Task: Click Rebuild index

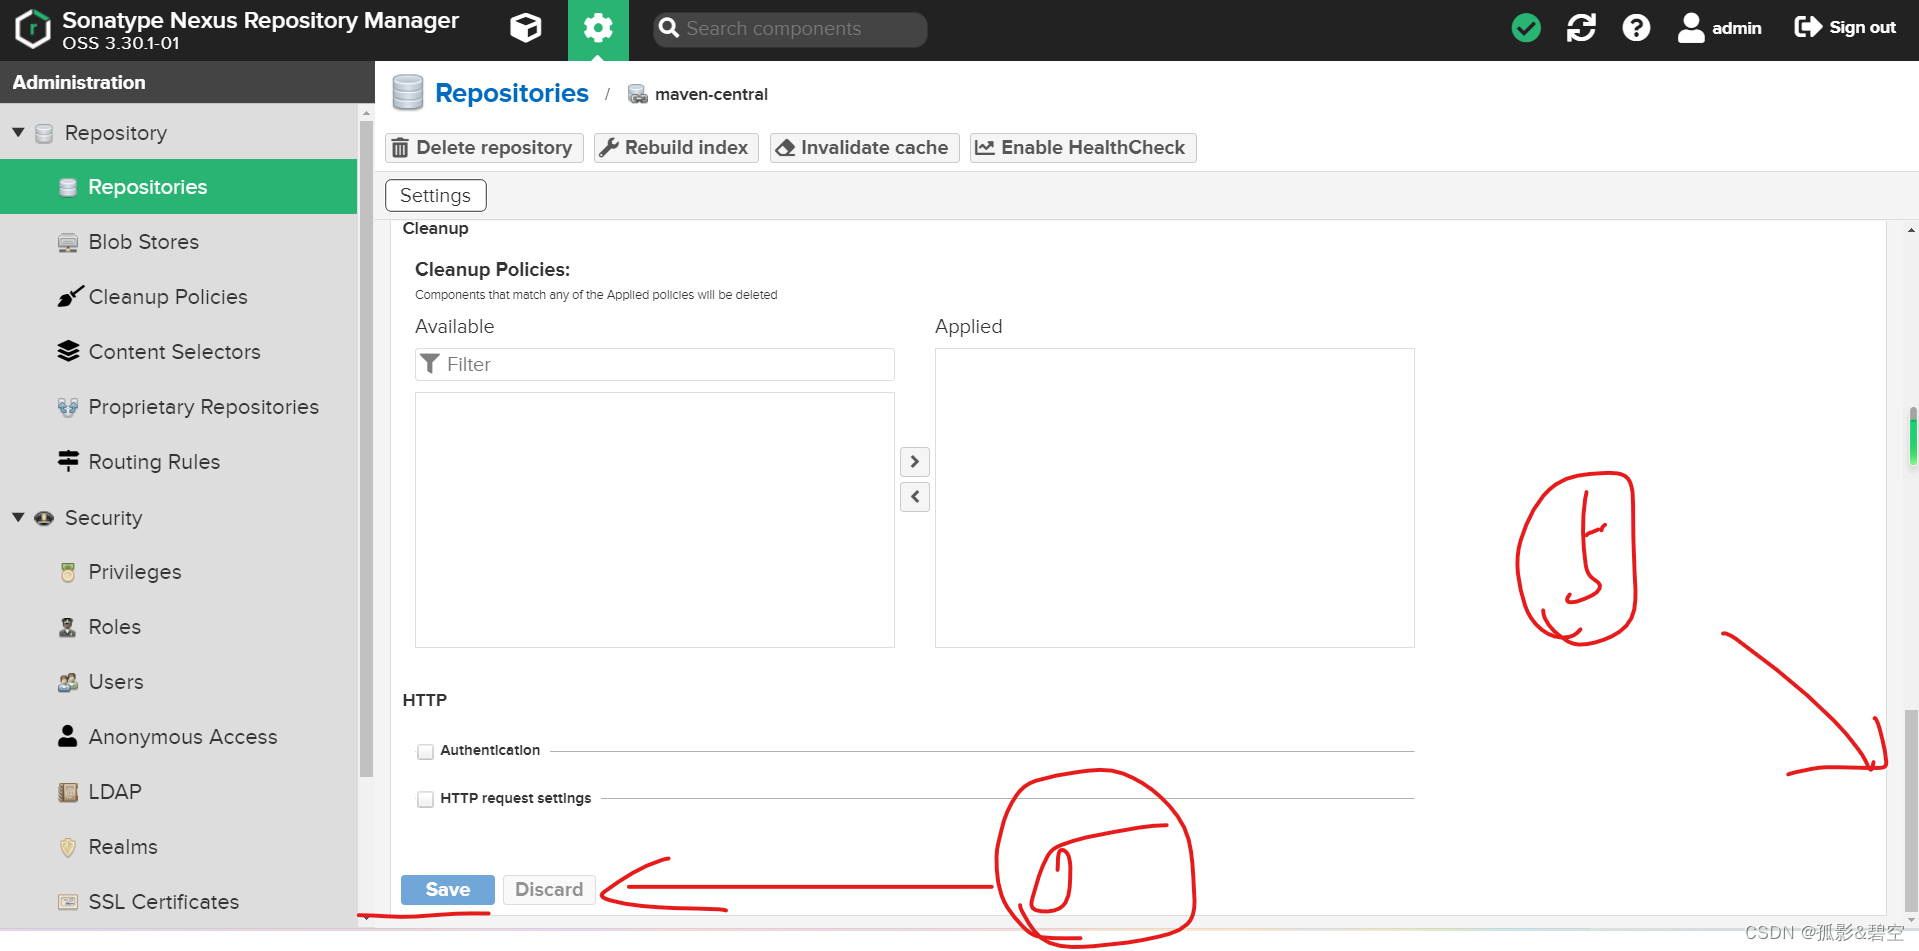Action: (x=676, y=148)
